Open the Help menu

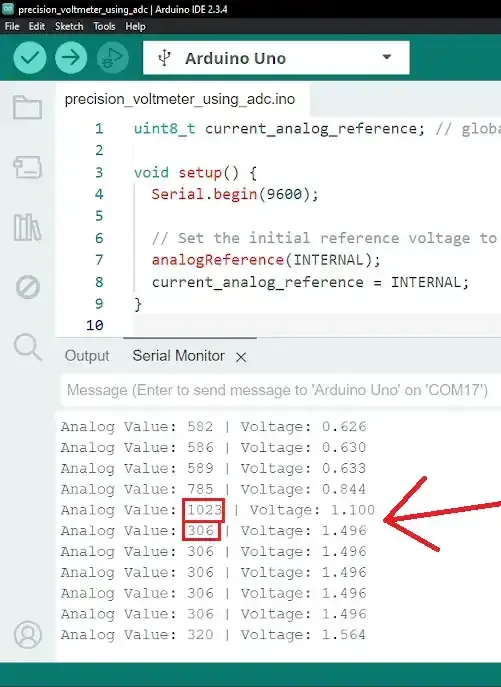tap(135, 26)
